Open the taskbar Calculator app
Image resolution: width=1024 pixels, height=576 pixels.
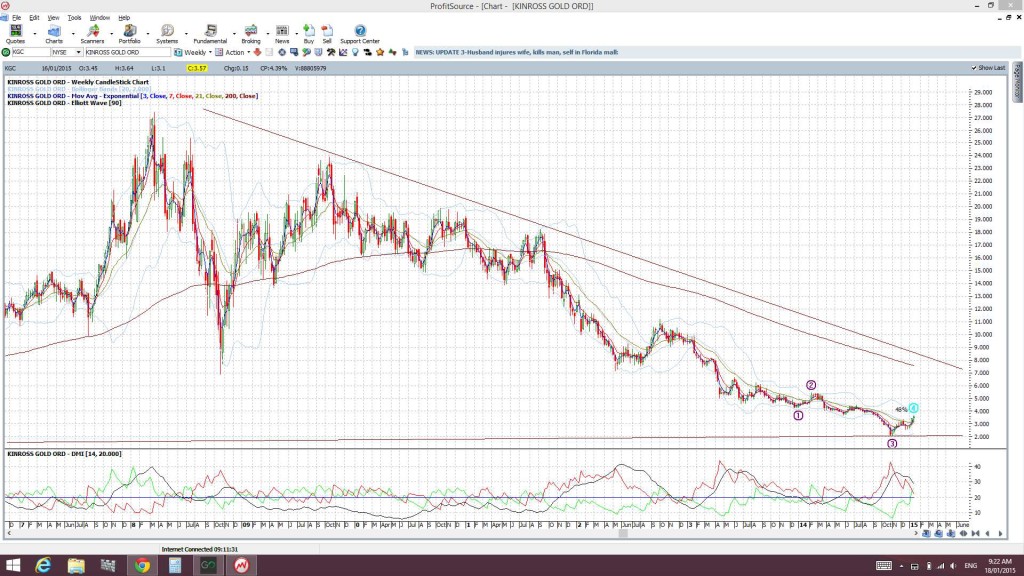tap(174, 565)
